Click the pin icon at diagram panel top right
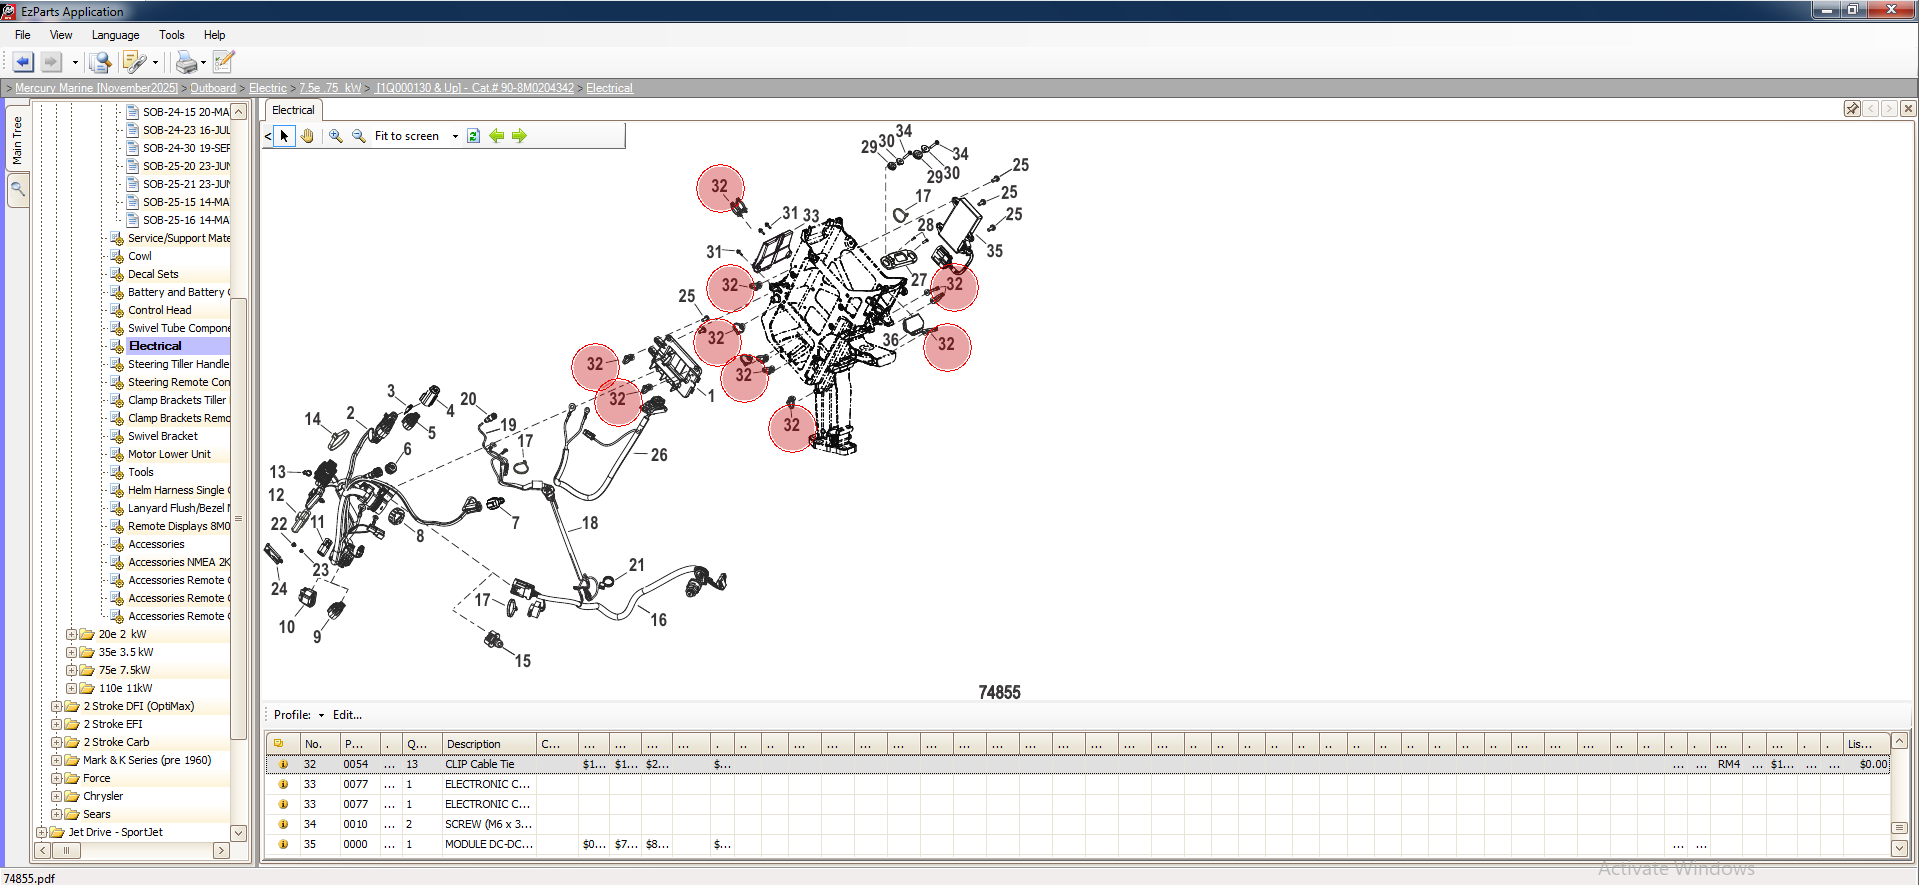The height and width of the screenshot is (885, 1919). click(x=1852, y=109)
